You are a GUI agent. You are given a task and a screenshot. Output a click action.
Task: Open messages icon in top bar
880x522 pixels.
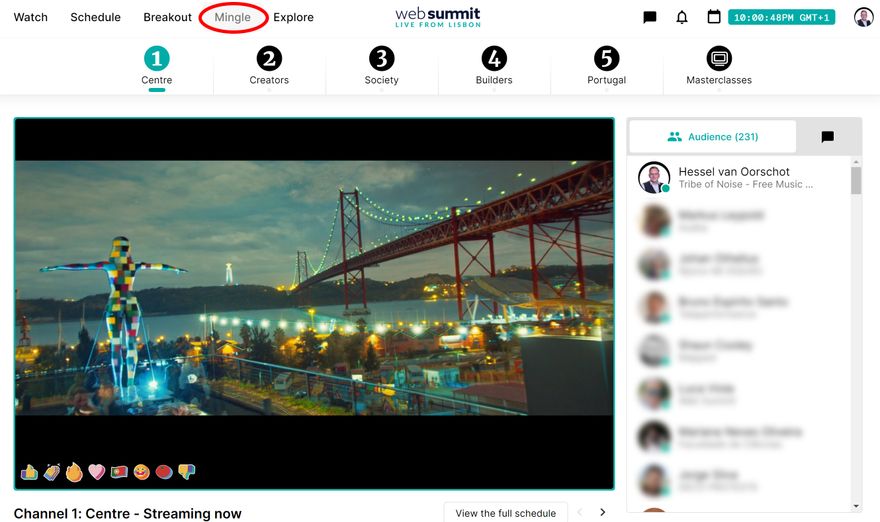click(650, 17)
